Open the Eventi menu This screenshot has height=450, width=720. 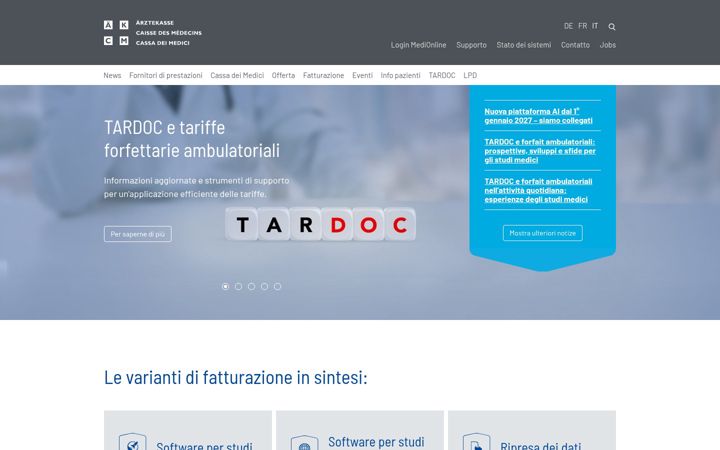pyautogui.click(x=362, y=75)
